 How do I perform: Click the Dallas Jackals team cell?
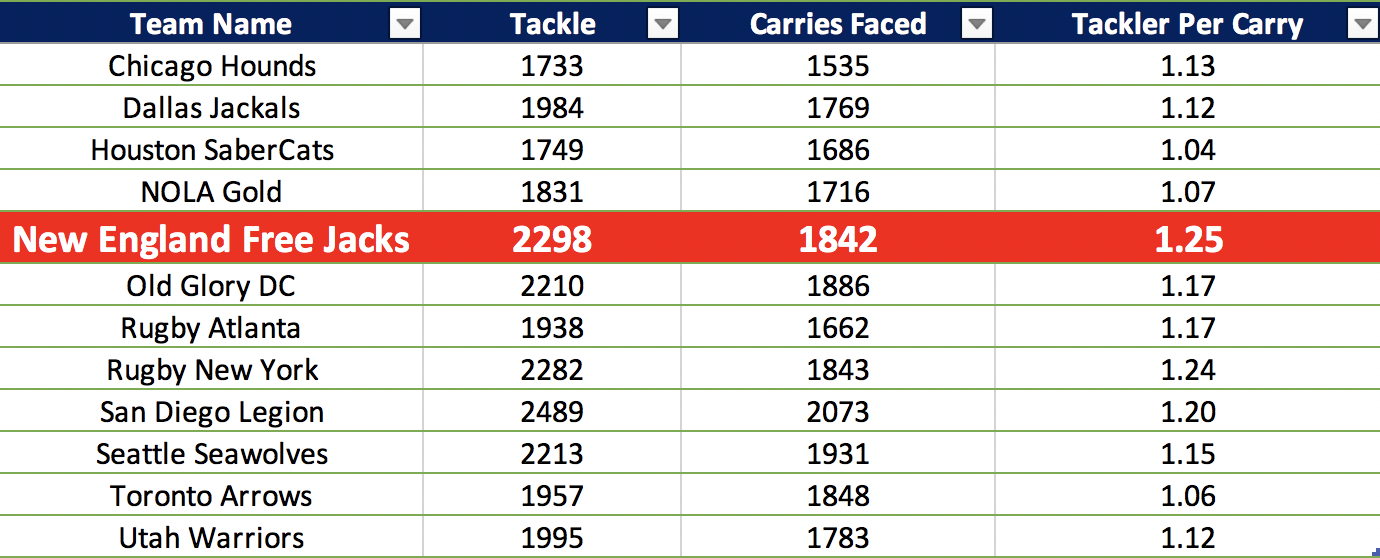pyautogui.click(x=212, y=109)
